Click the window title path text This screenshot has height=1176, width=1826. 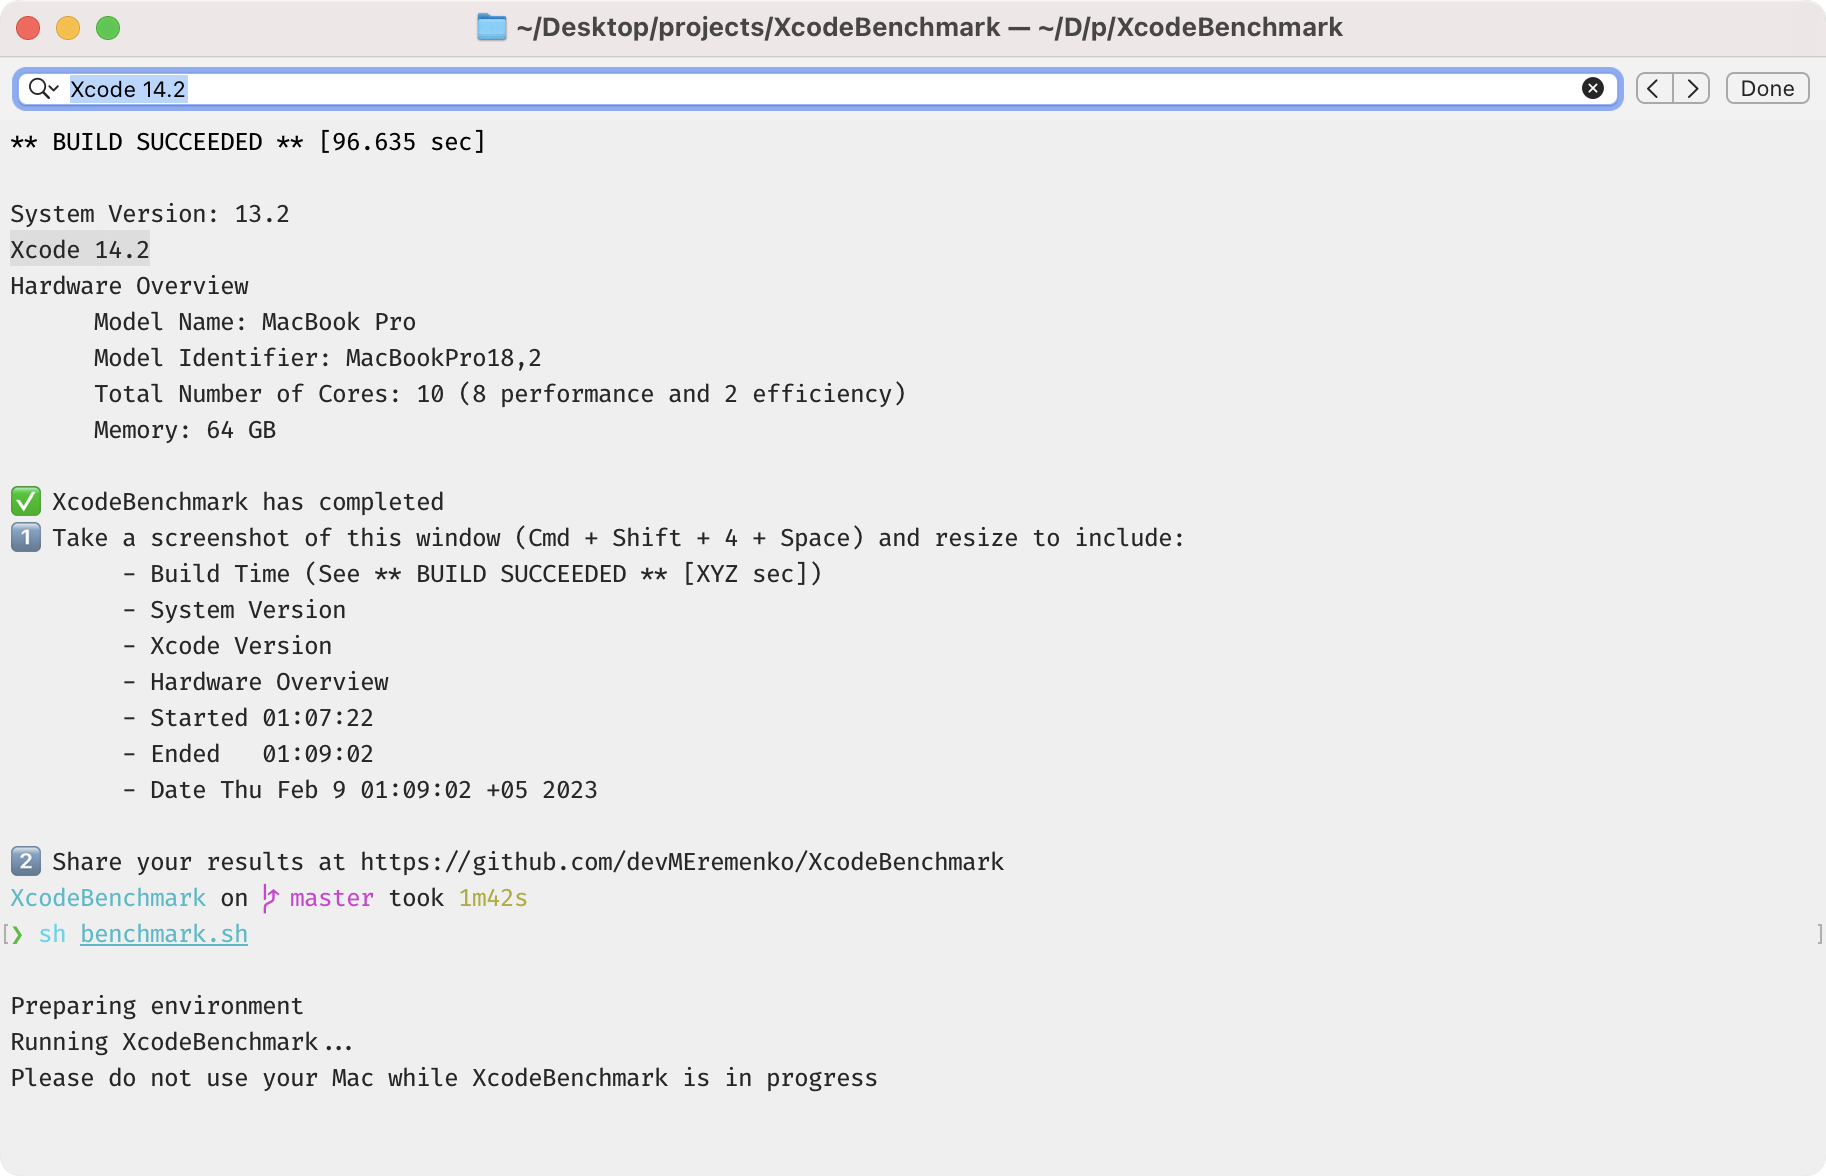929,27
